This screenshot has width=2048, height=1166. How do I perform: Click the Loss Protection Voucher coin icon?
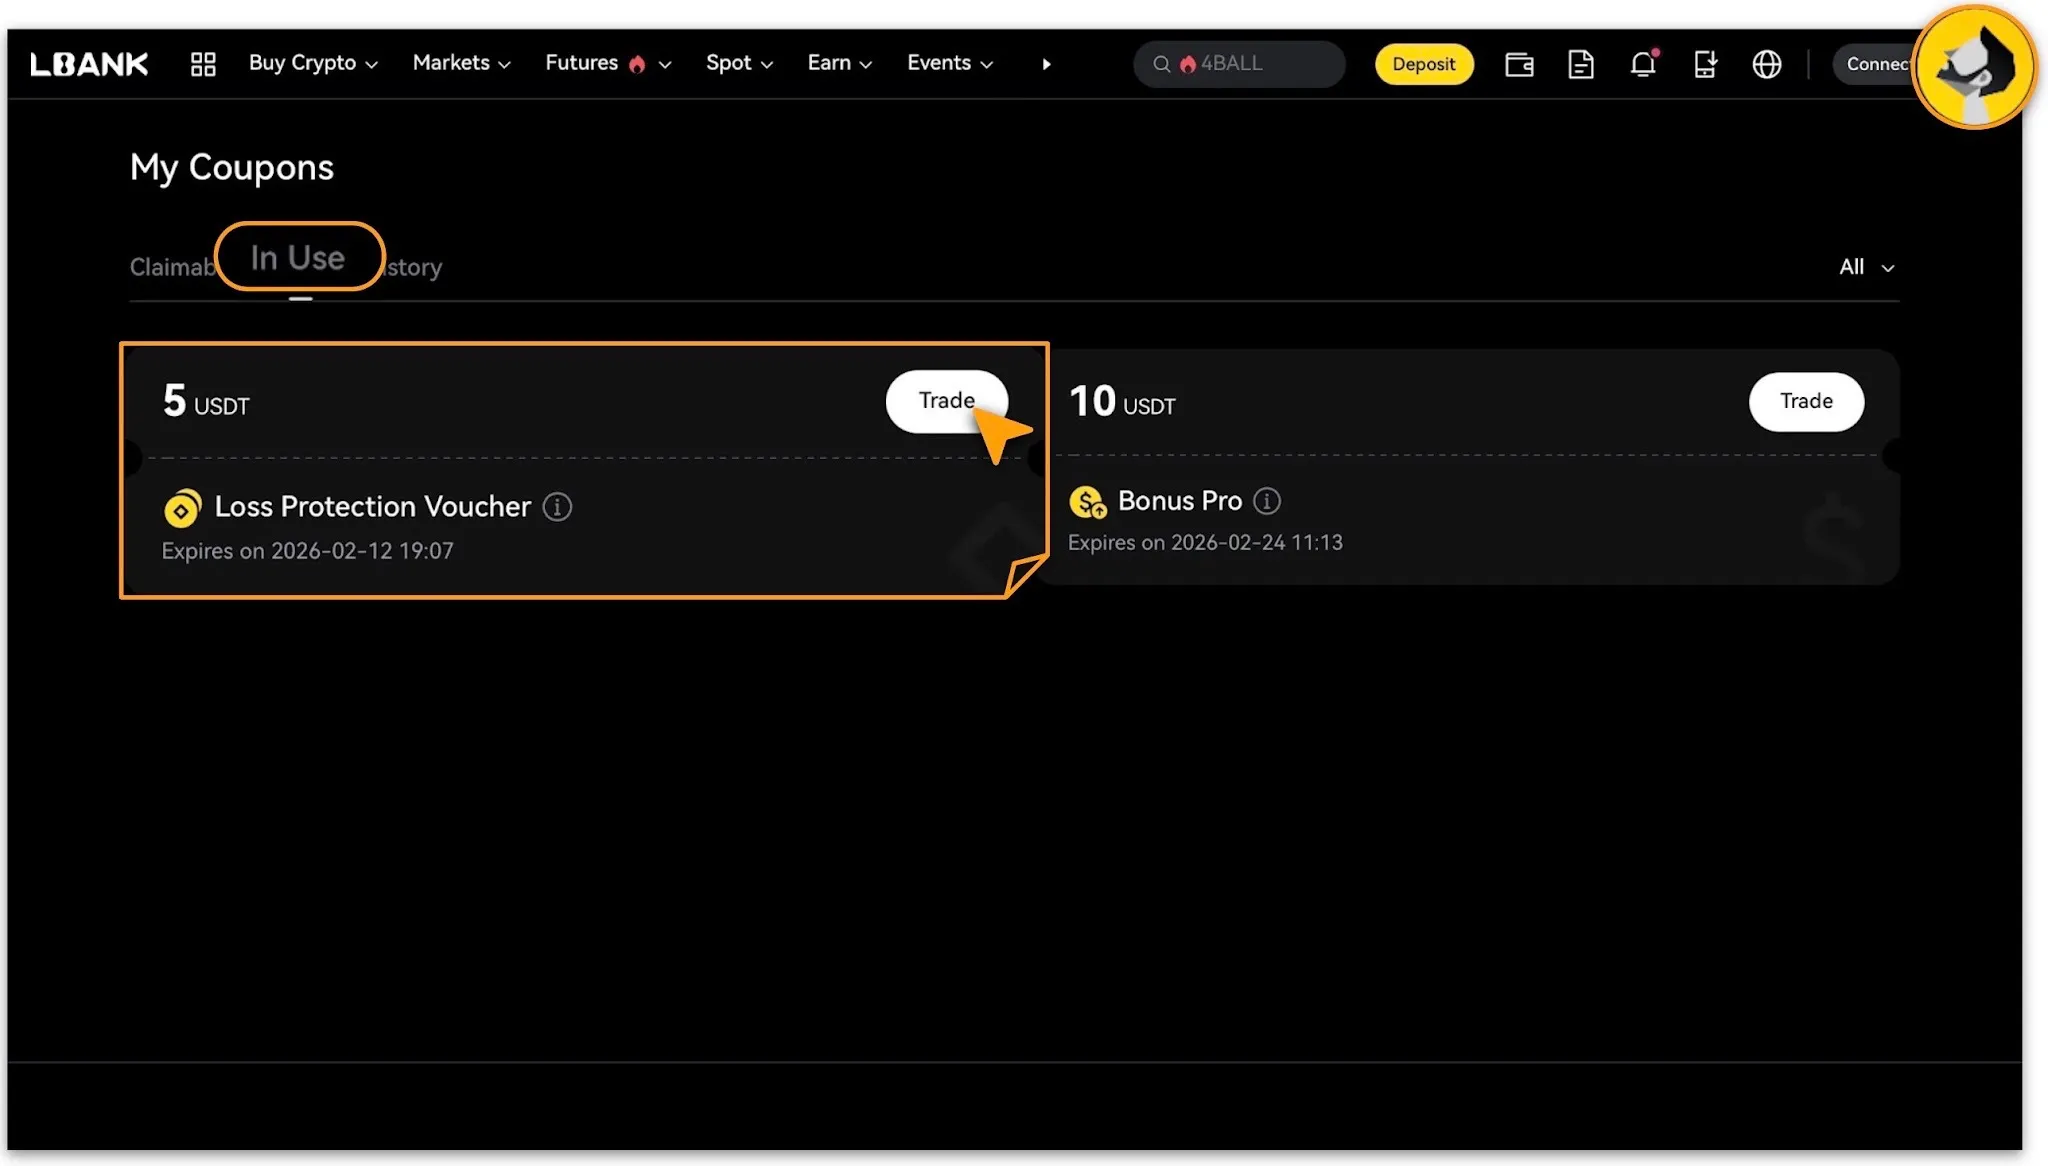coord(182,508)
